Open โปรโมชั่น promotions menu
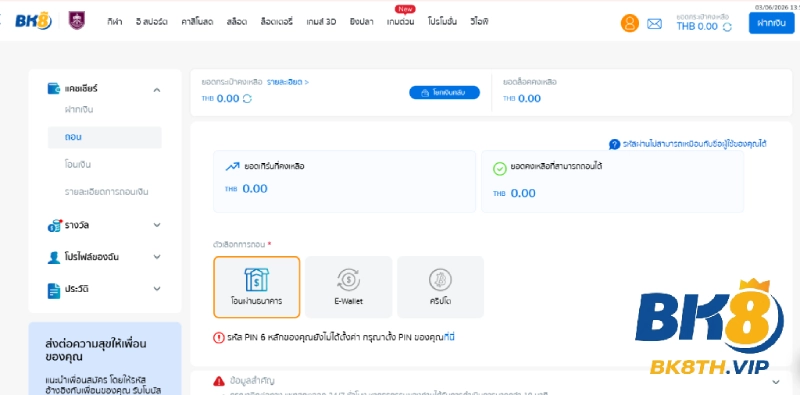 tap(442, 22)
